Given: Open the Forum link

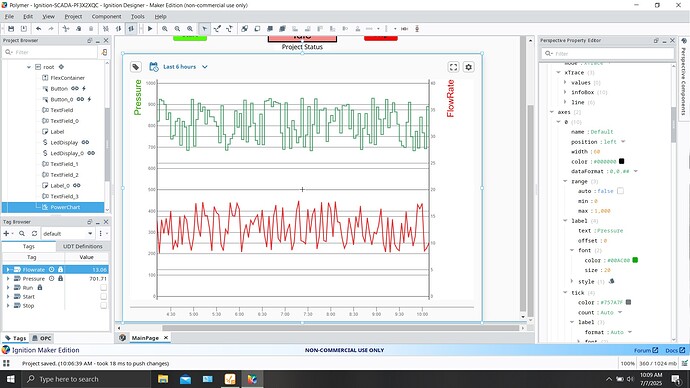Looking at the screenshot, I should click(x=646, y=350).
